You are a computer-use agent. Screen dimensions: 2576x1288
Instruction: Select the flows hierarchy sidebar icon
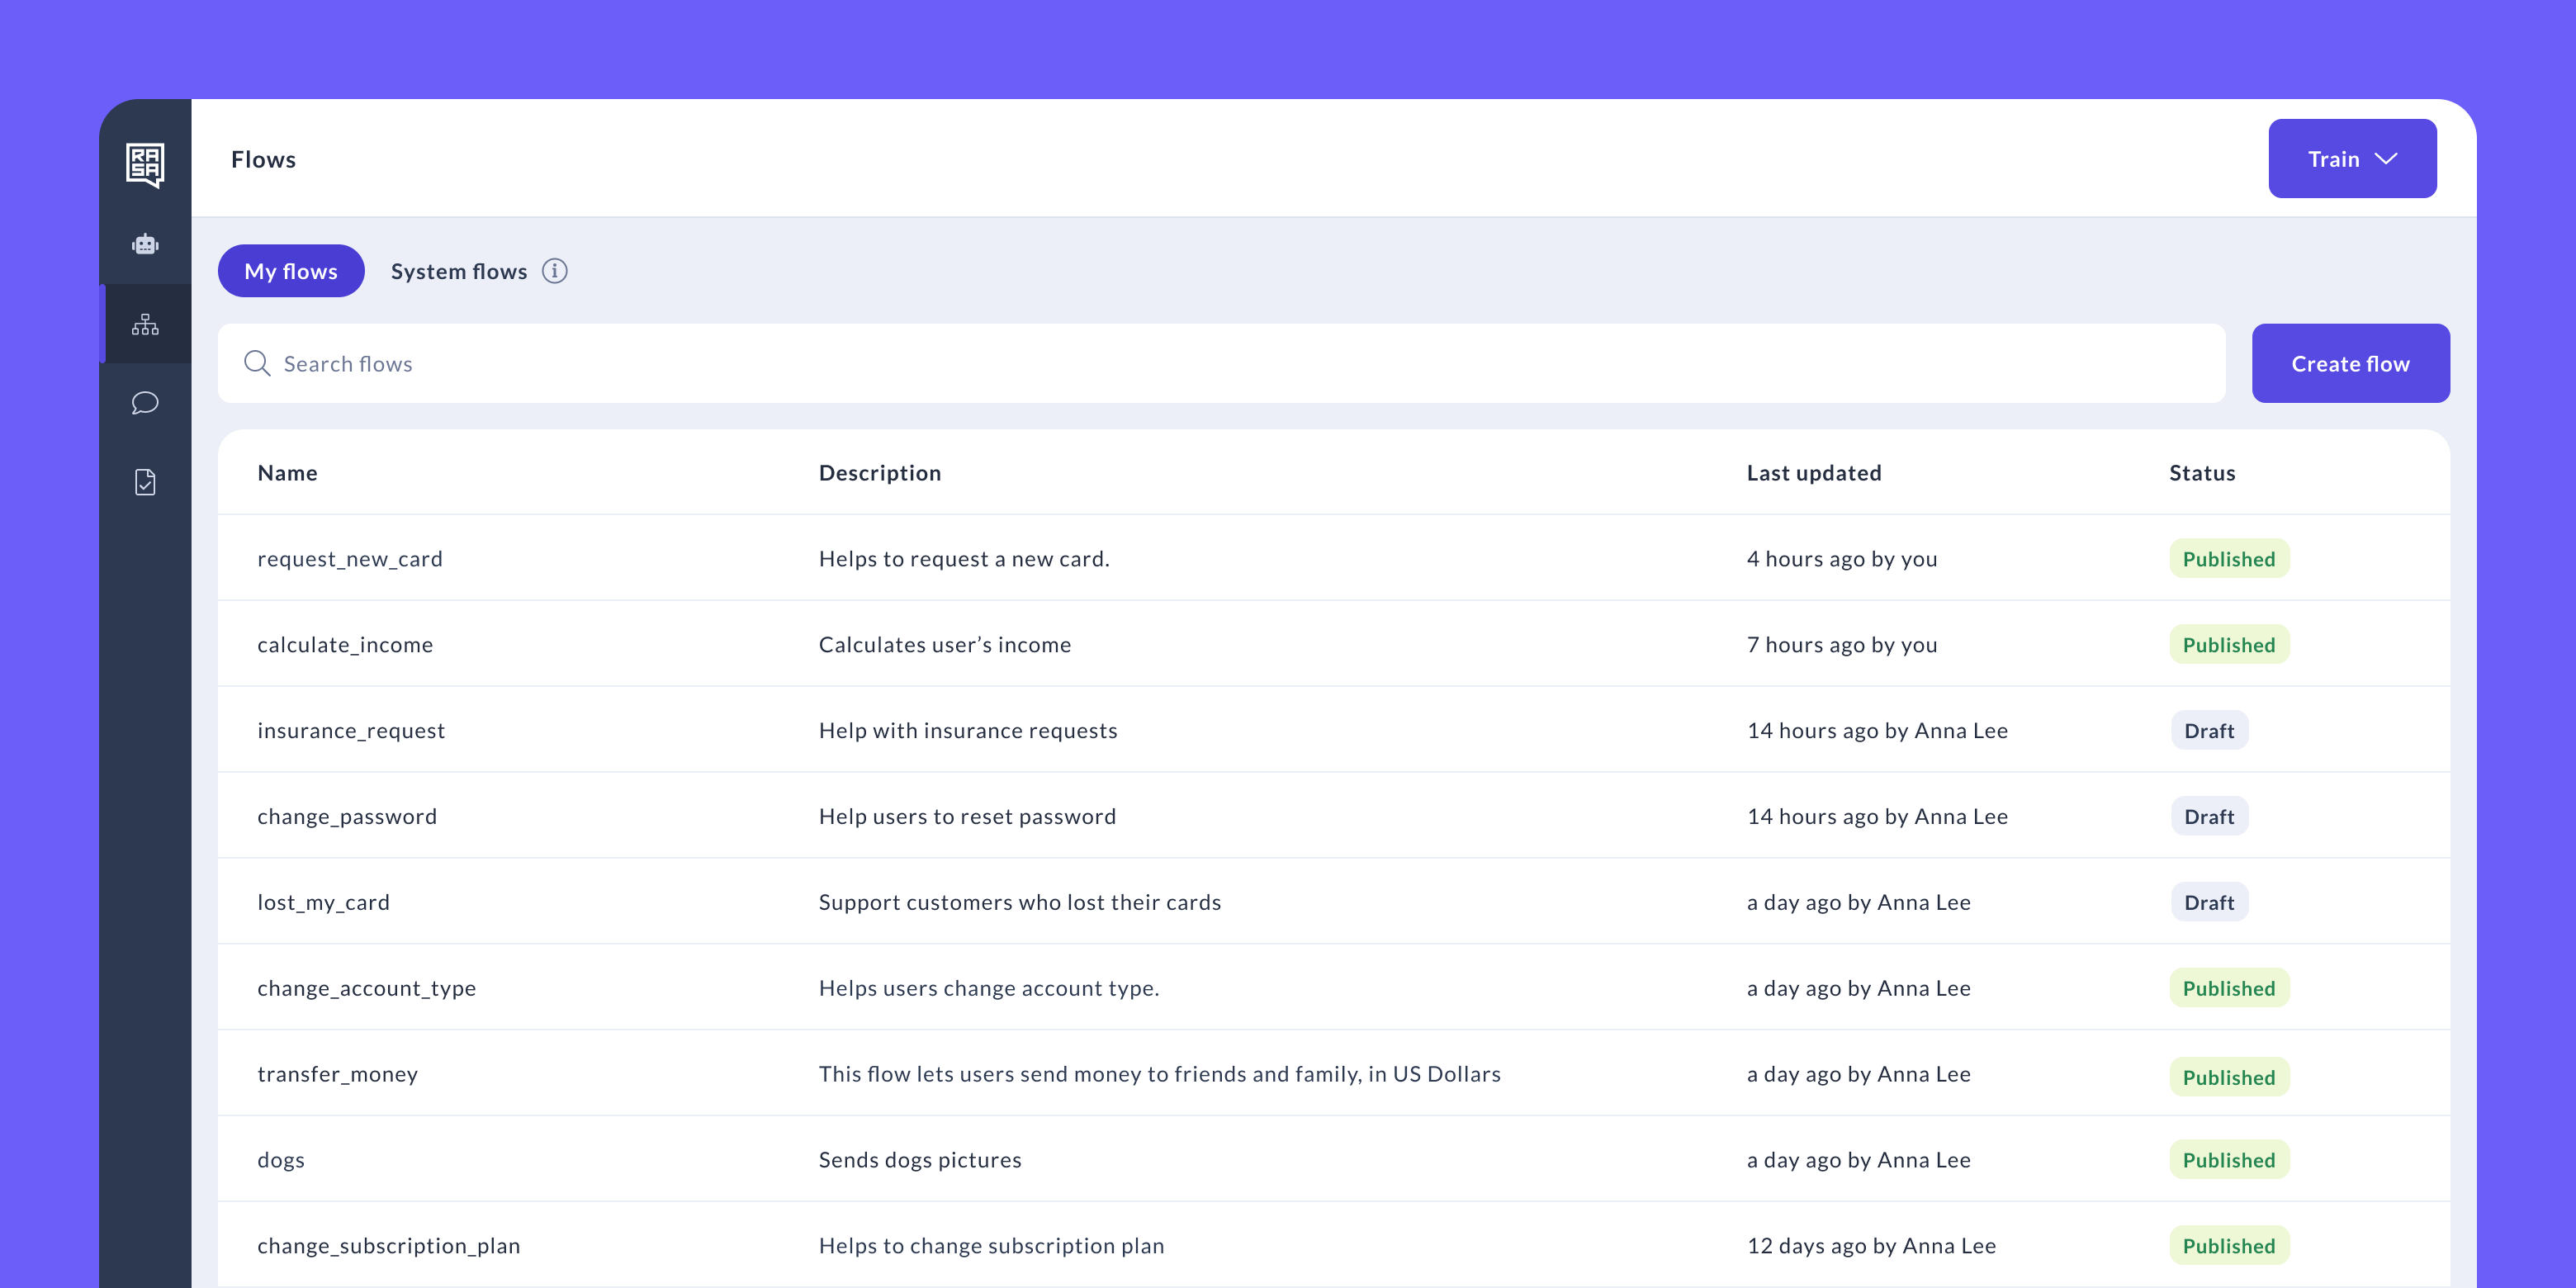point(145,324)
